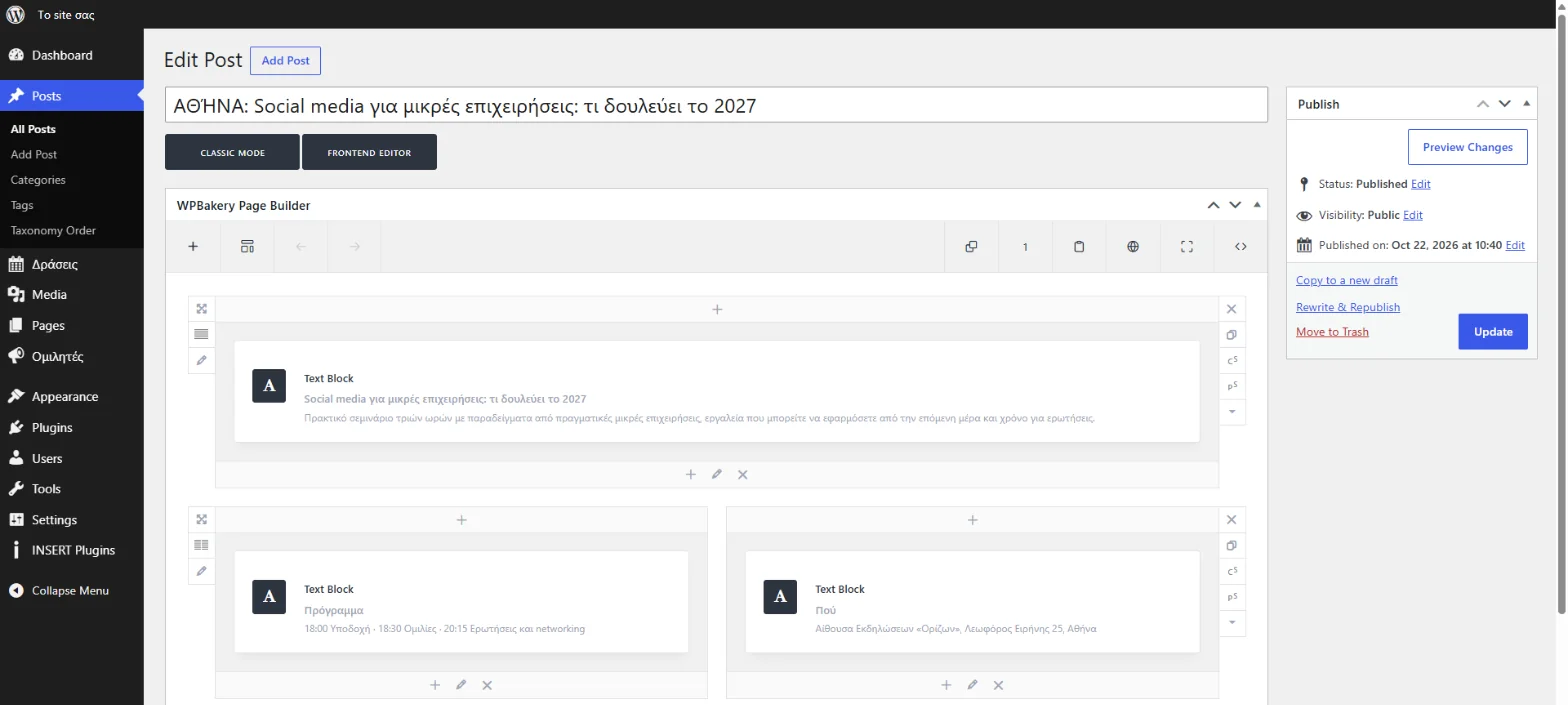The height and width of the screenshot is (705, 1568).
Task: Click the pS icon of the single-column row
Action: [1232, 386]
